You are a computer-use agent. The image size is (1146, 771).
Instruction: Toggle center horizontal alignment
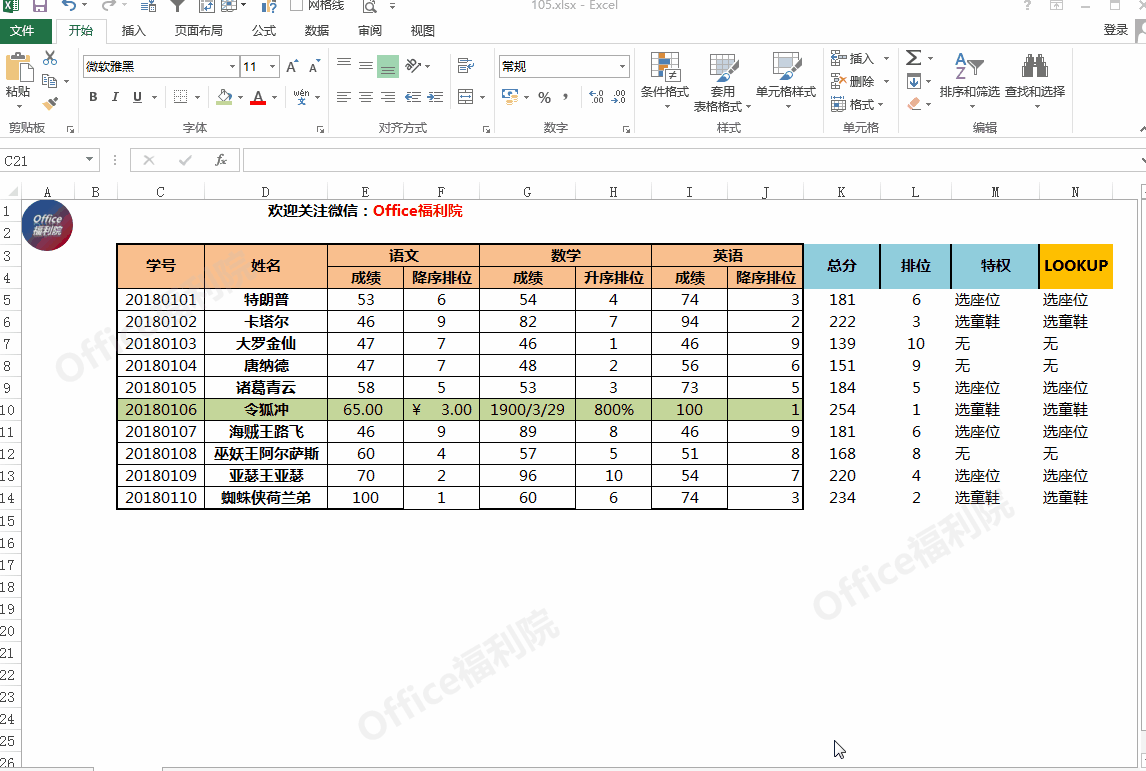click(x=366, y=96)
